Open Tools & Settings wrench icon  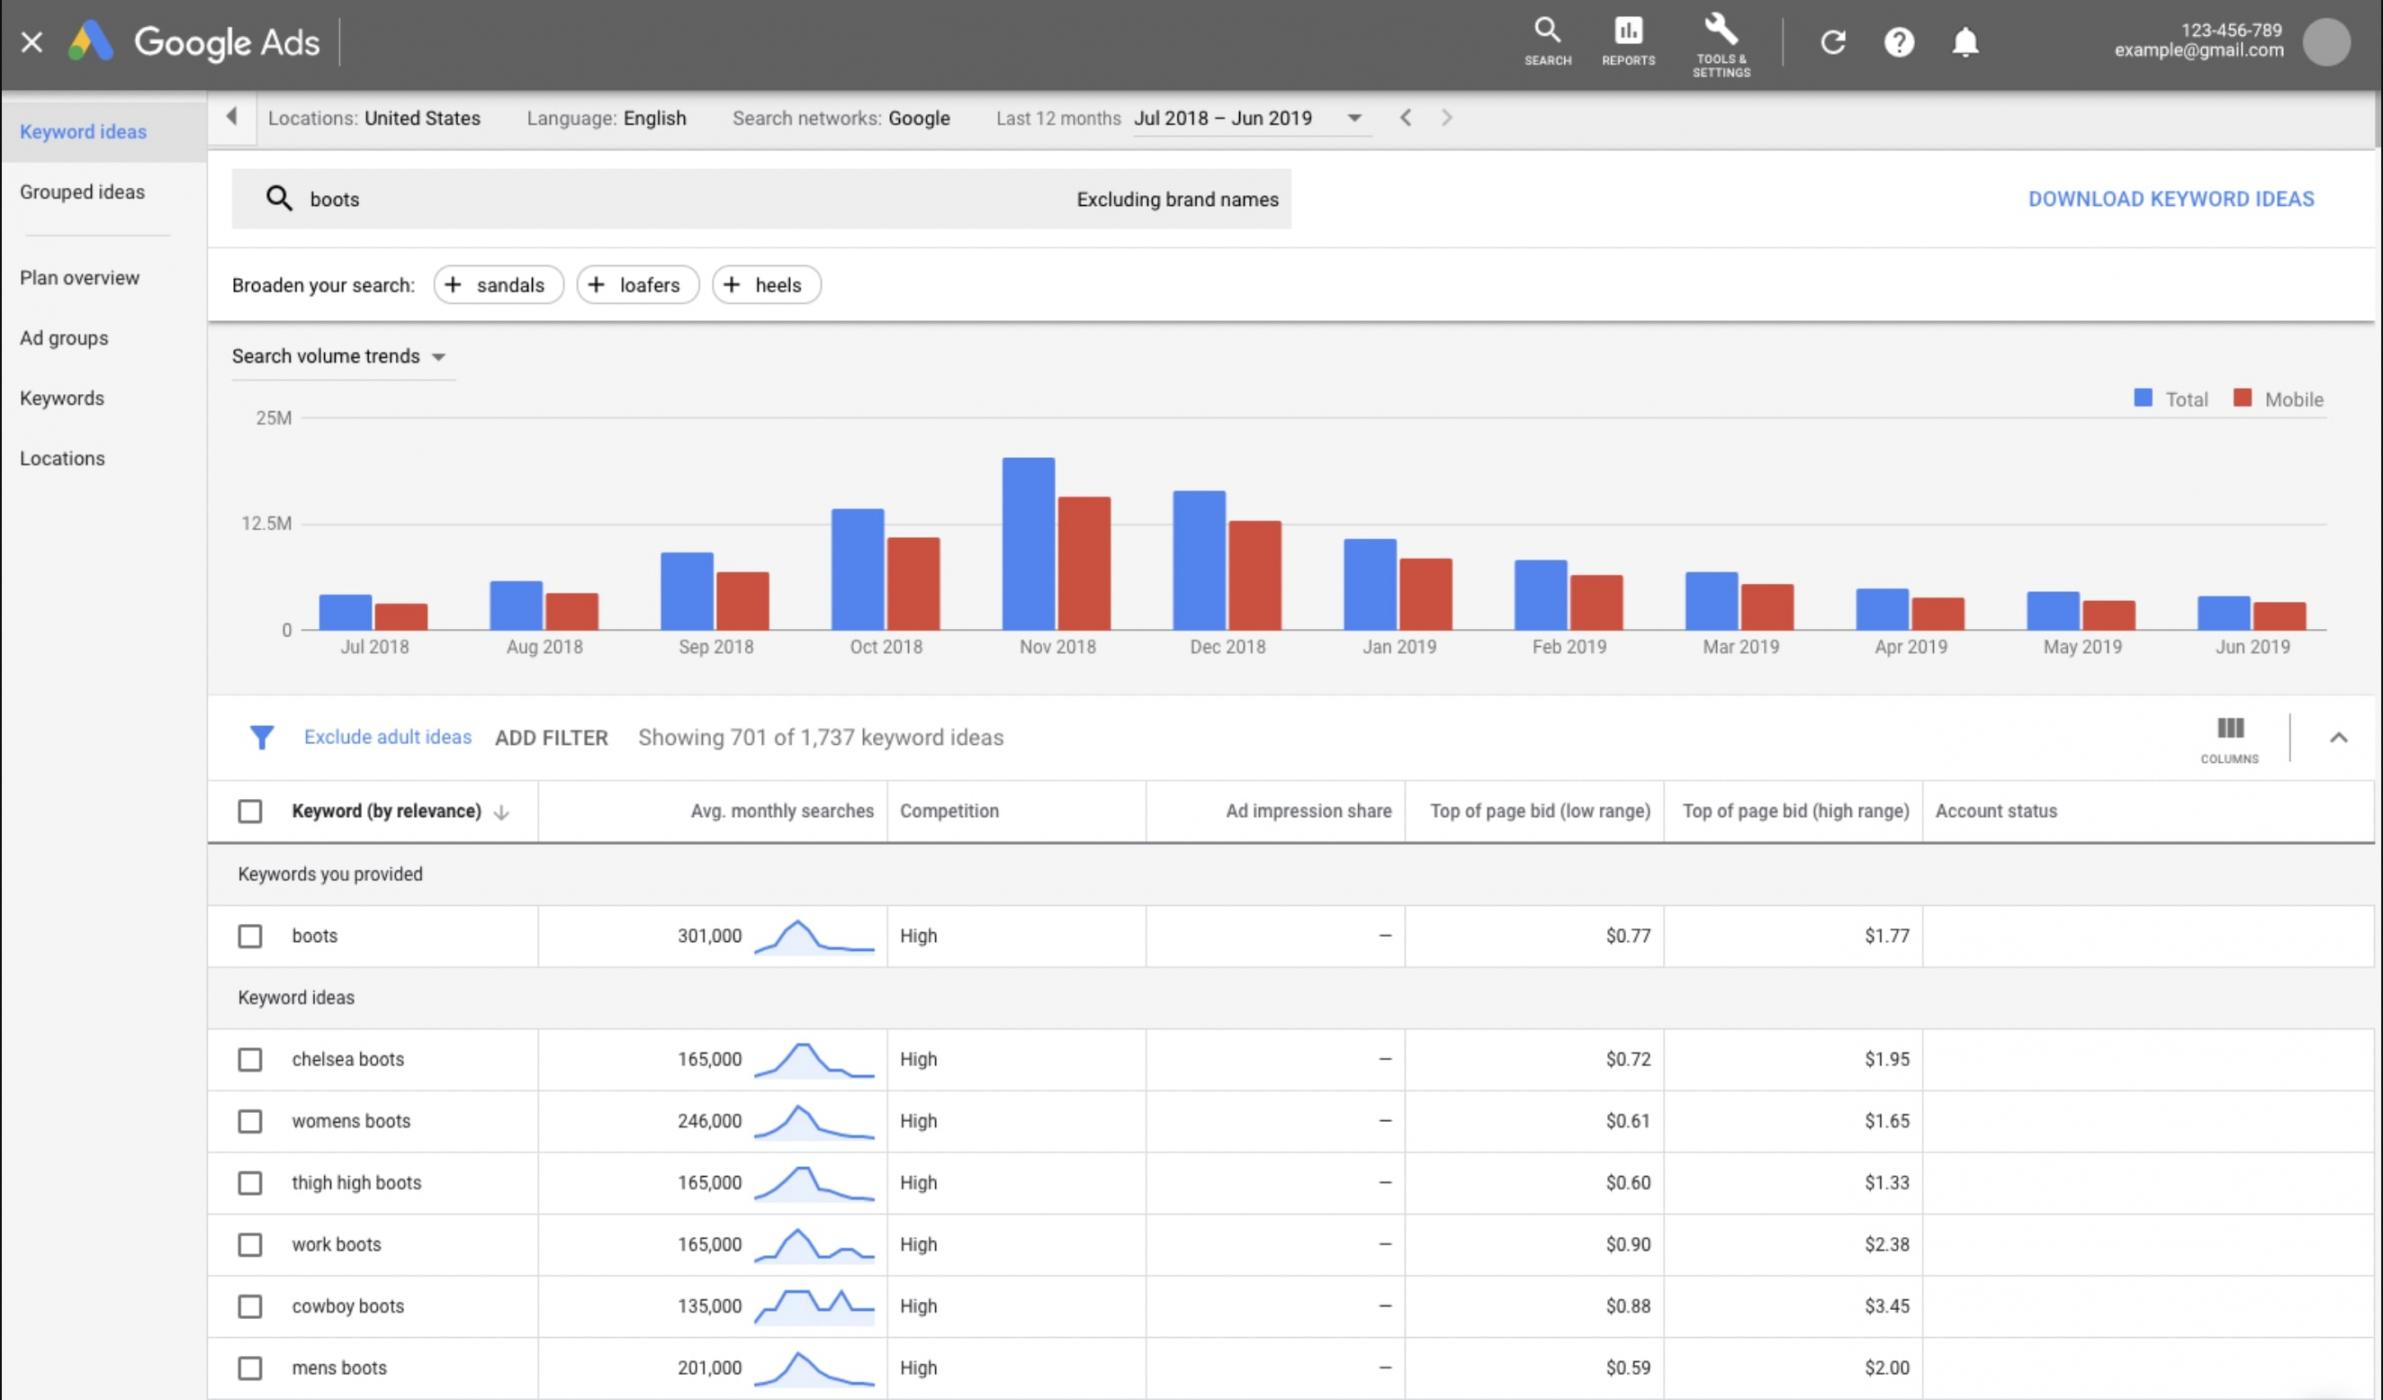click(x=1721, y=44)
